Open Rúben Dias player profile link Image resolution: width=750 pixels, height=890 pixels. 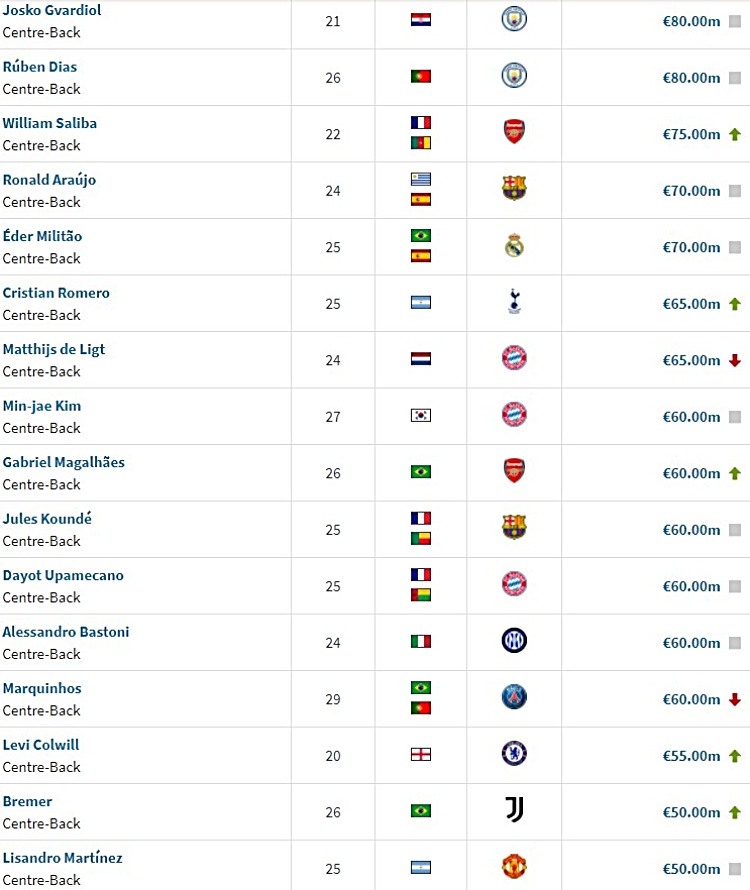point(40,67)
